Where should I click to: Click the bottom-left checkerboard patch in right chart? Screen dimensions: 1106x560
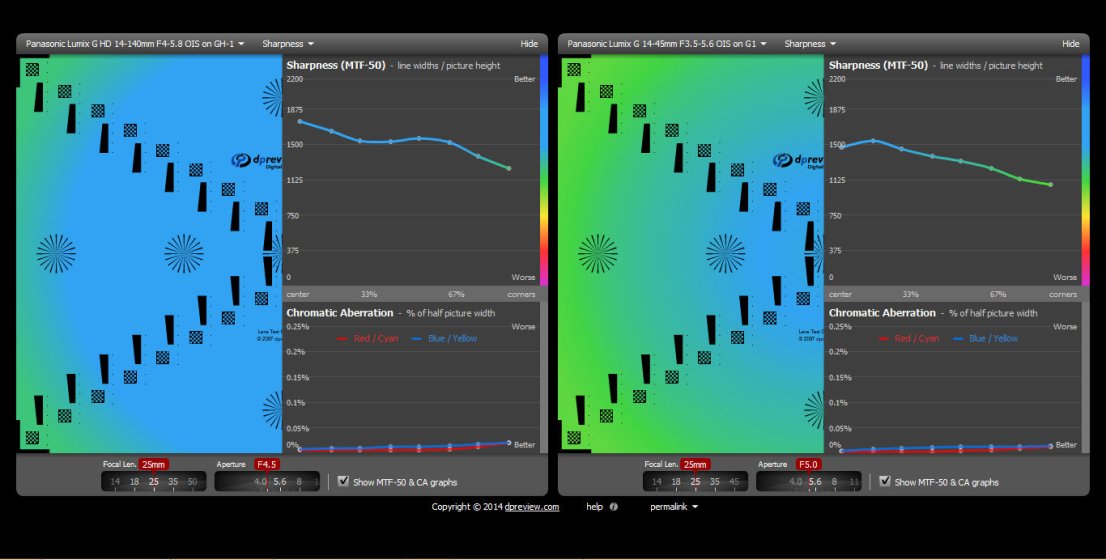click(574, 438)
